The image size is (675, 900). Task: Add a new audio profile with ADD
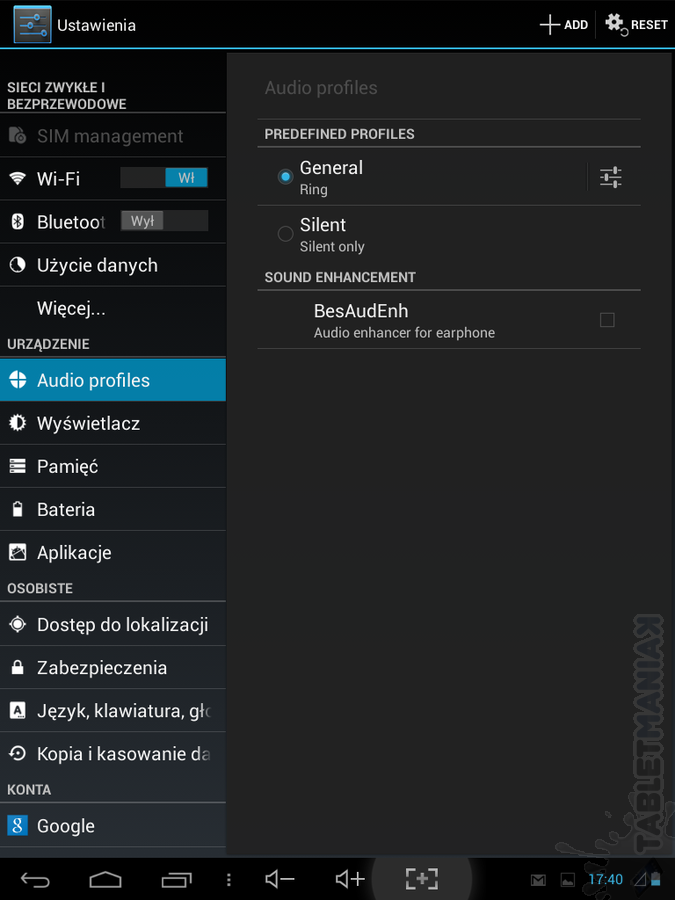click(x=564, y=25)
